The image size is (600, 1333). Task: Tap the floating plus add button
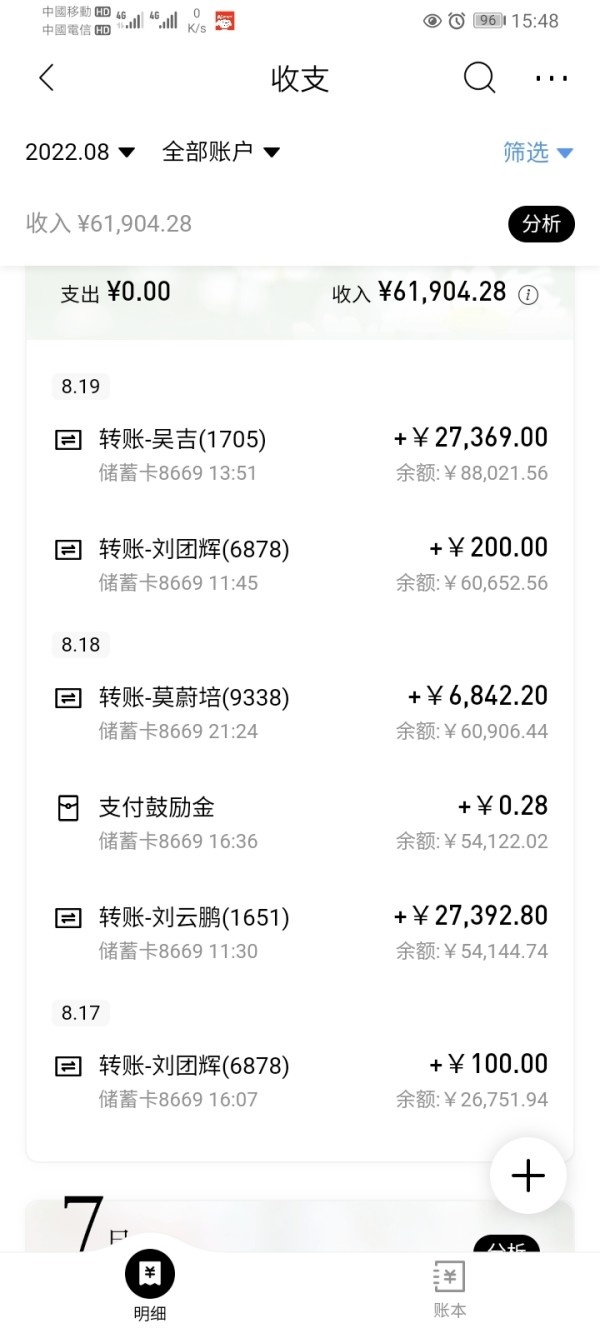[x=528, y=1176]
